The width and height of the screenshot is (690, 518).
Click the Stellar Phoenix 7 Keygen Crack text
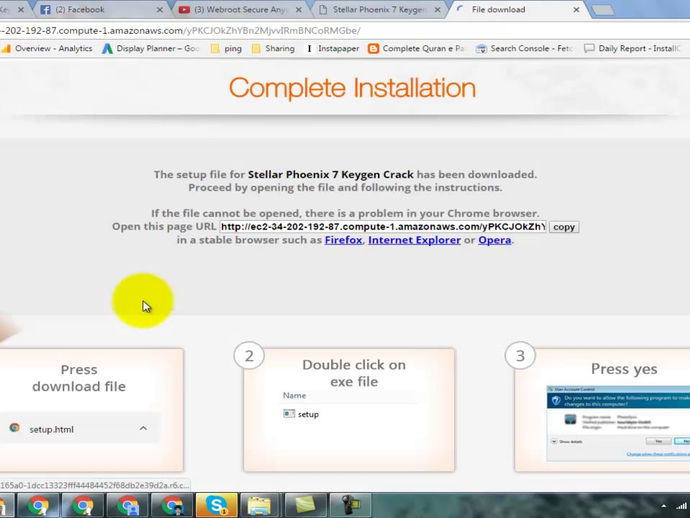coord(330,174)
